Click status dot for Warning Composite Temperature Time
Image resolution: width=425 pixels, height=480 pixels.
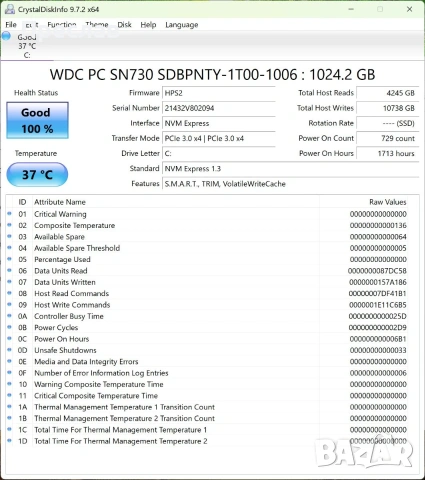tap(9, 384)
